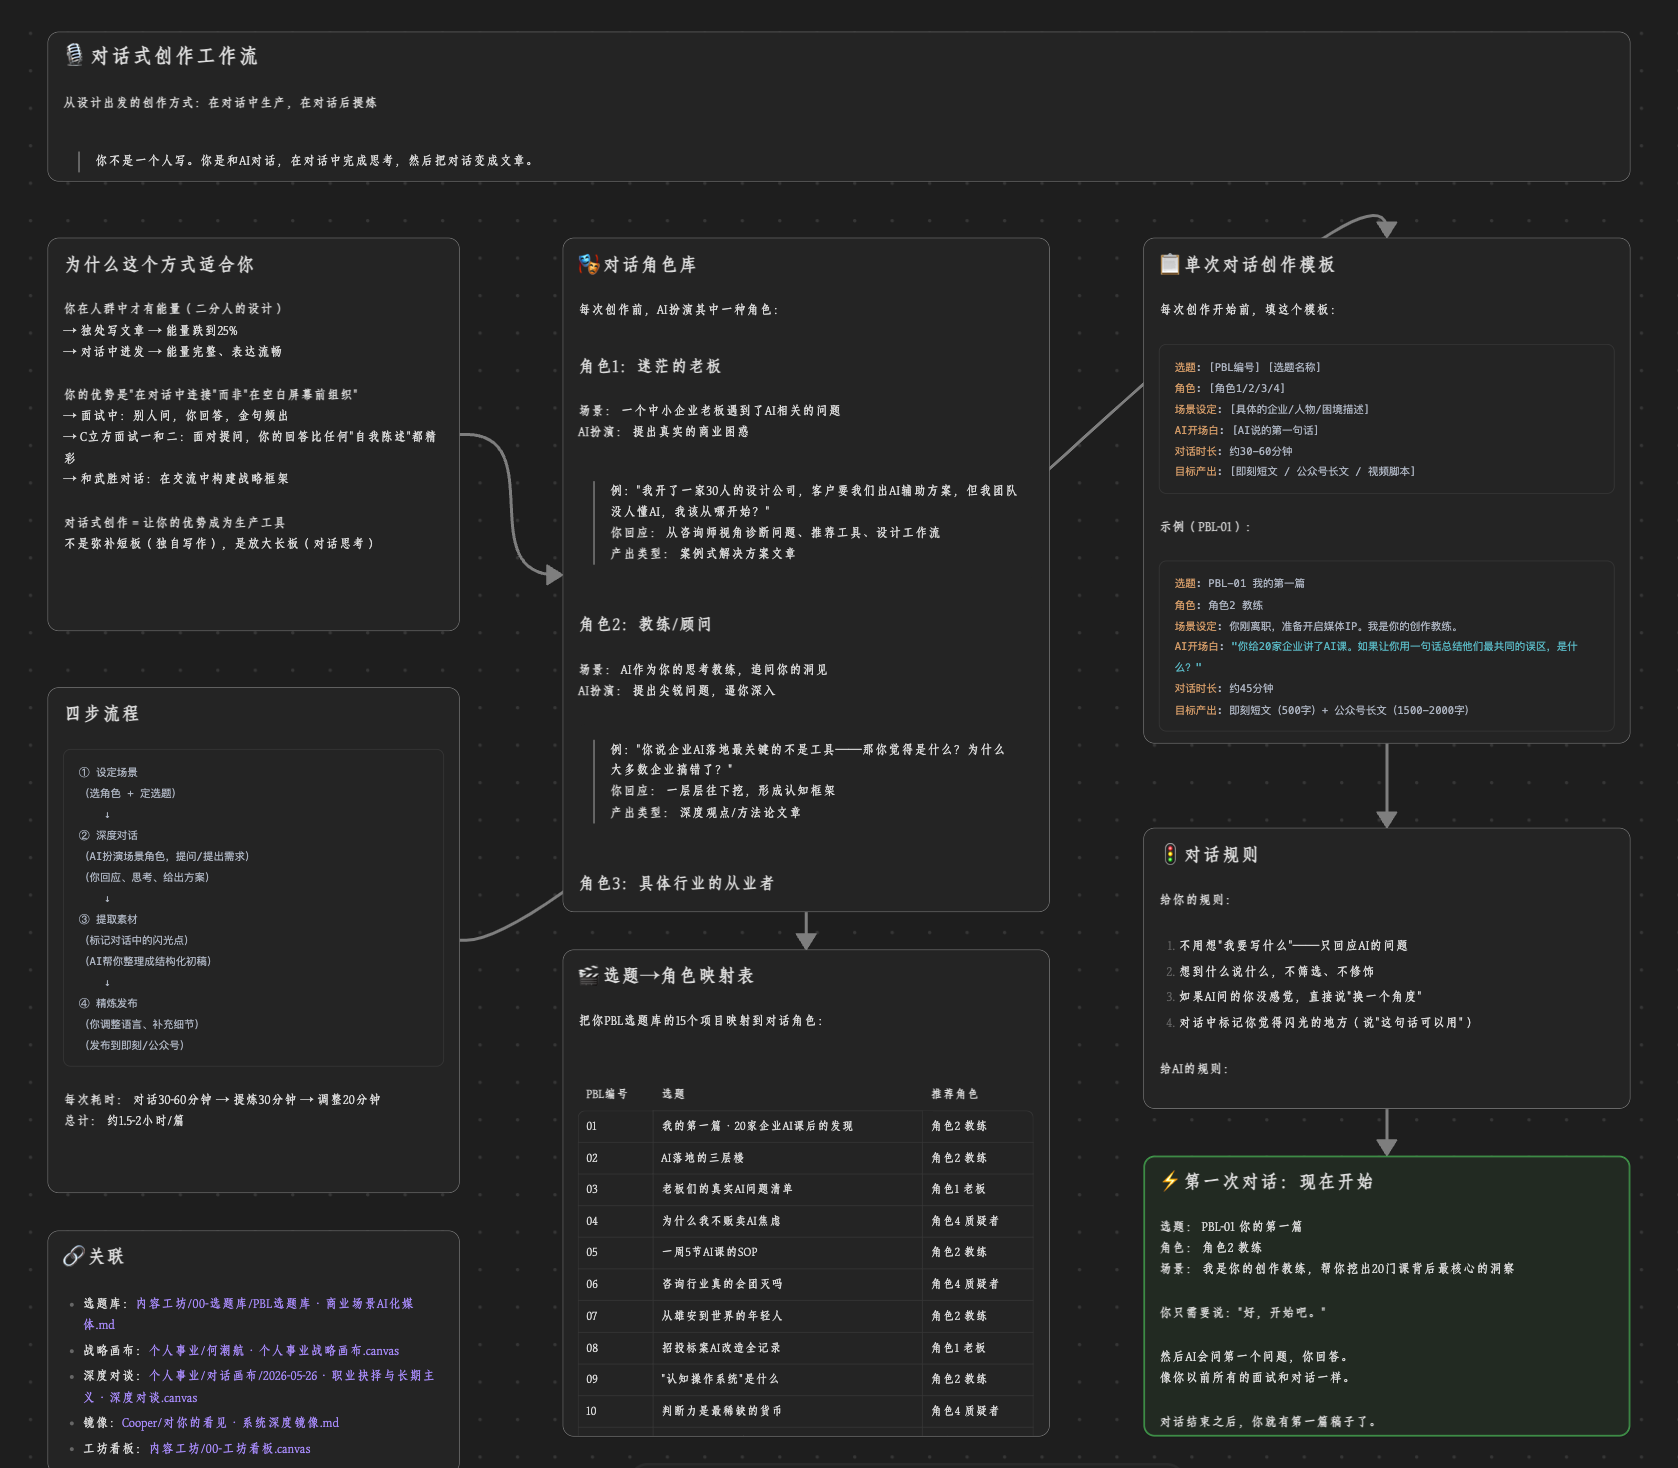The width and height of the screenshot is (1678, 1468).
Task: Click table cell 判断力是最稀缺的货币
Action: pyautogui.click(x=722, y=1411)
